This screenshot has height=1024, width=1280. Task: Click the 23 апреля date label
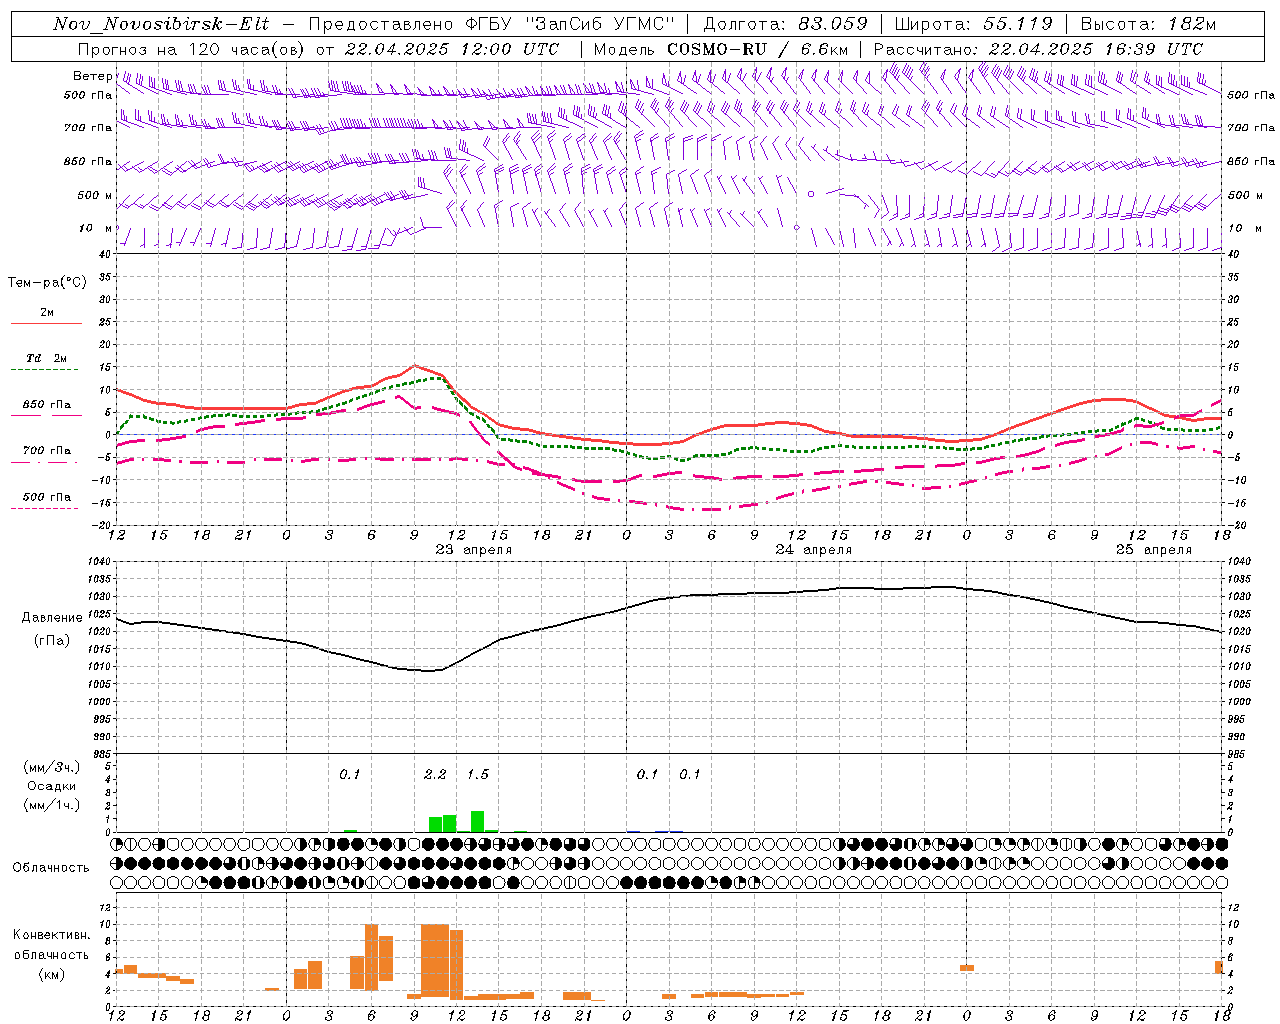point(474,549)
